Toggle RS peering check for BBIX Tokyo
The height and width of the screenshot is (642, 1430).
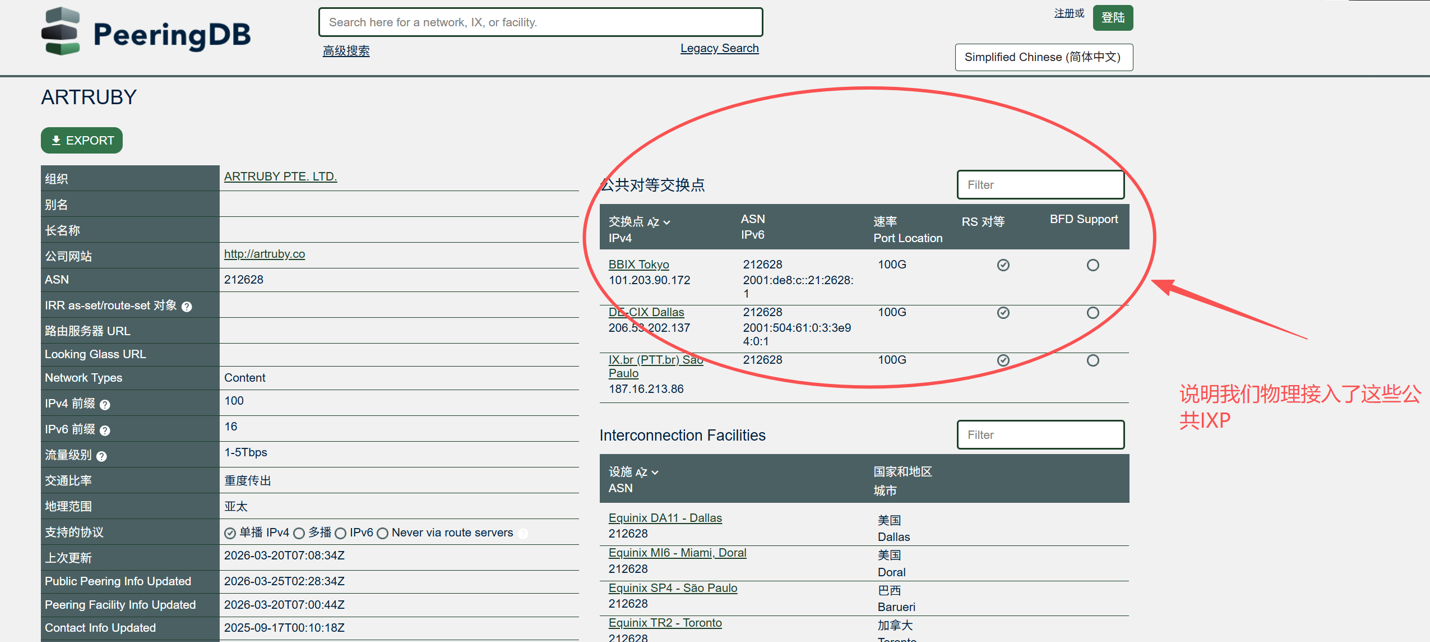[1003, 265]
